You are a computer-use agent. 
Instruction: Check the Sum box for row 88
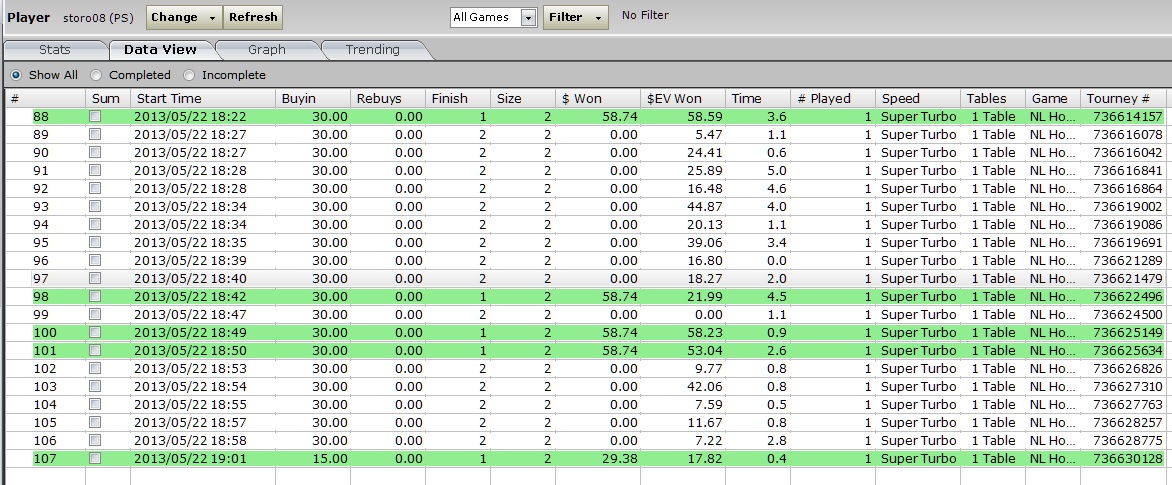pyautogui.click(x=95, y=117)
